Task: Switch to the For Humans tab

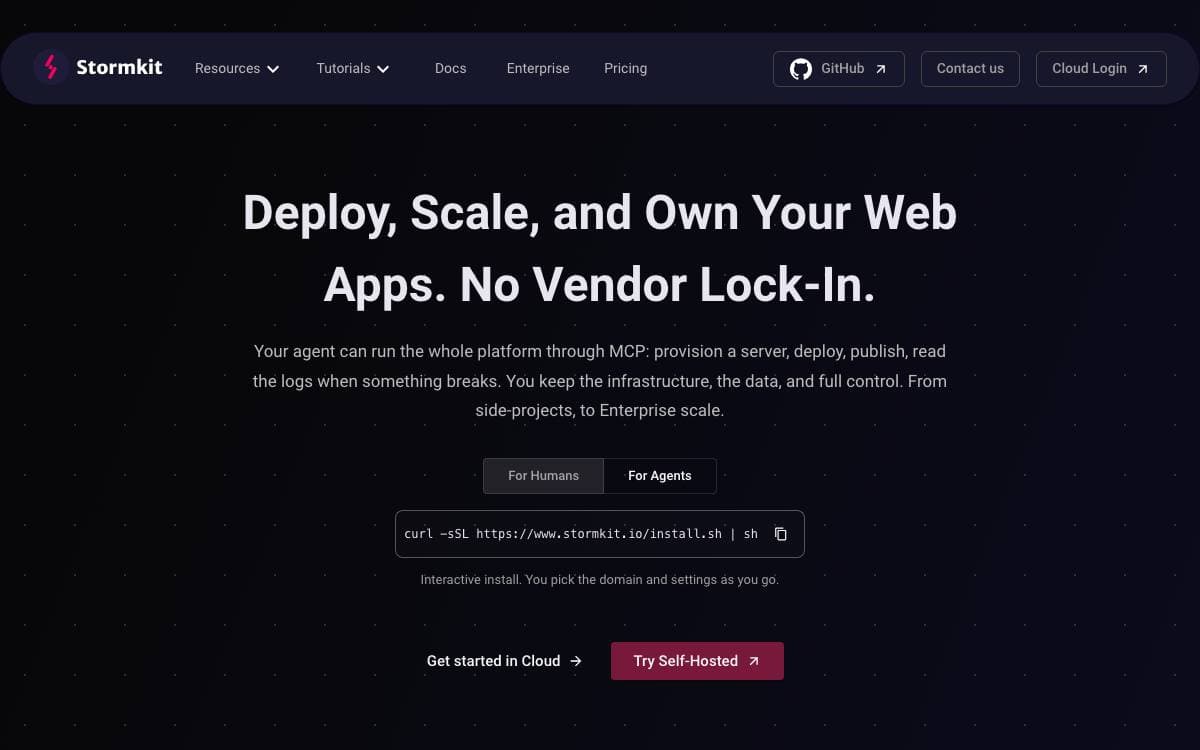Action: click(x=544, y=476)
